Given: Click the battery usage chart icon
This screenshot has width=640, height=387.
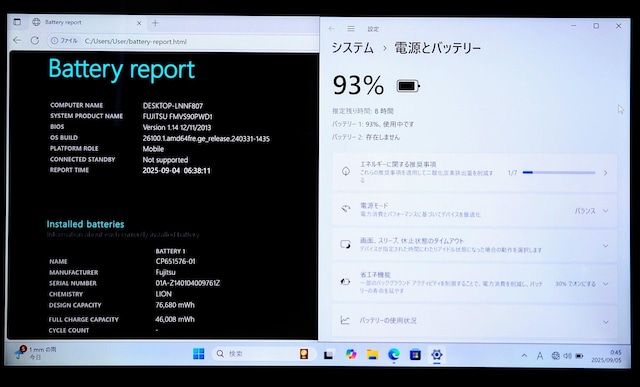Looking at the screenshot, I should [345, 320].
